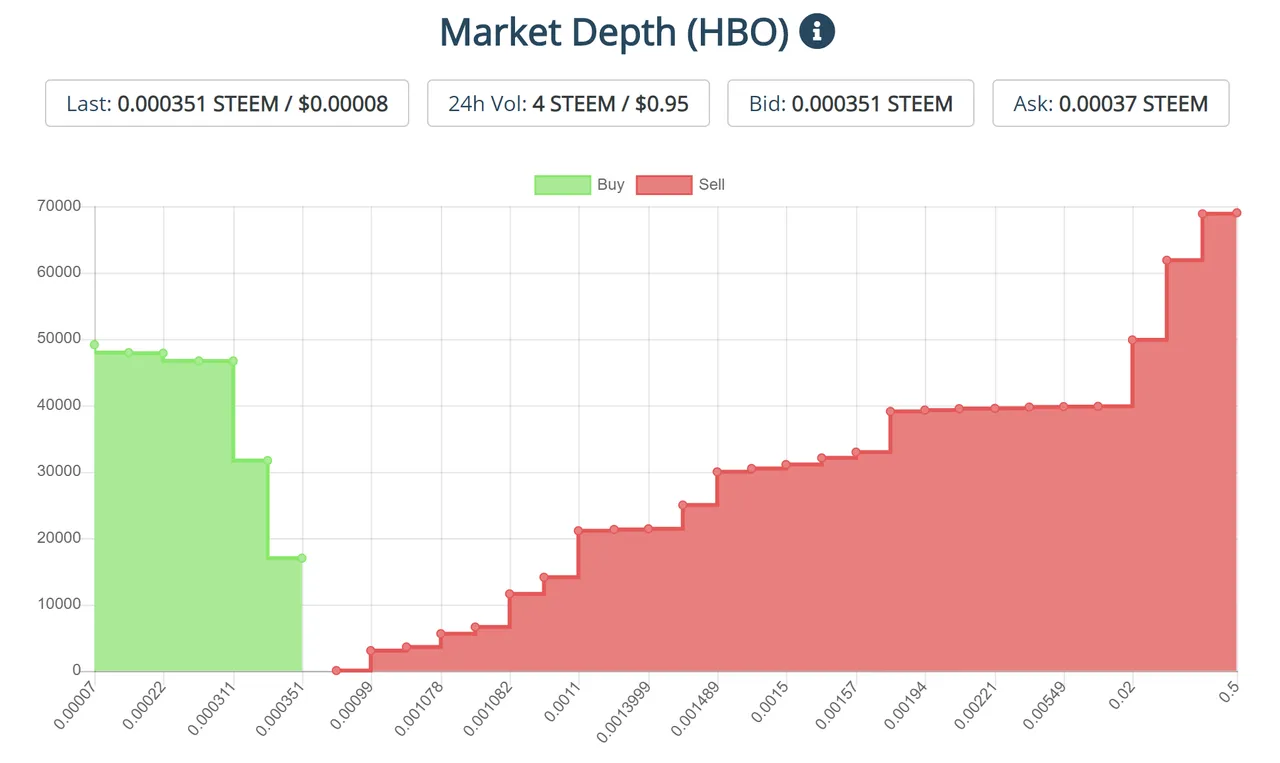Click the 0.001489 x-axis label

pyautogui.click(x=694, y=707)
